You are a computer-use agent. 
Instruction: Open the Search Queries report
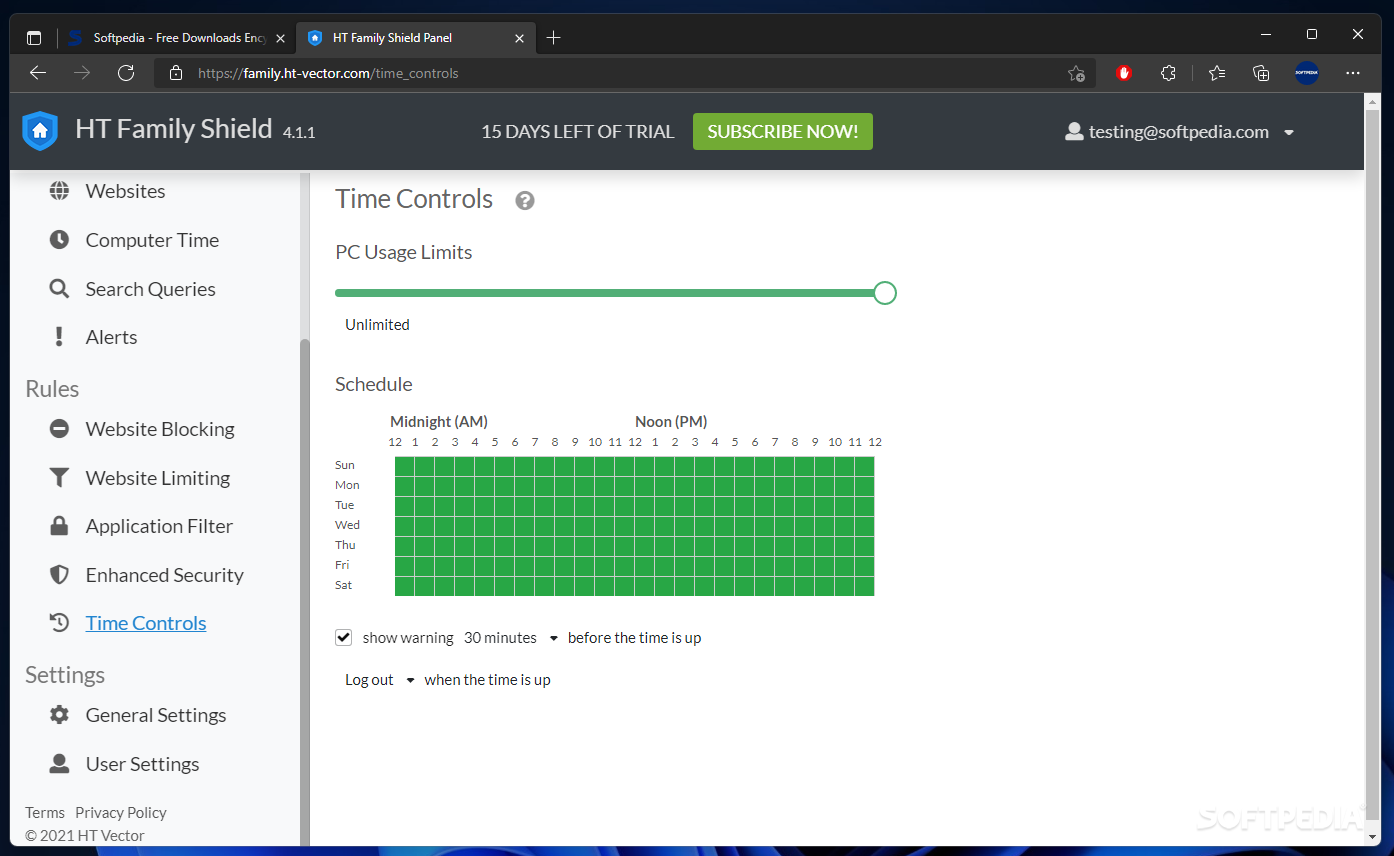click(x=150, y=289)
